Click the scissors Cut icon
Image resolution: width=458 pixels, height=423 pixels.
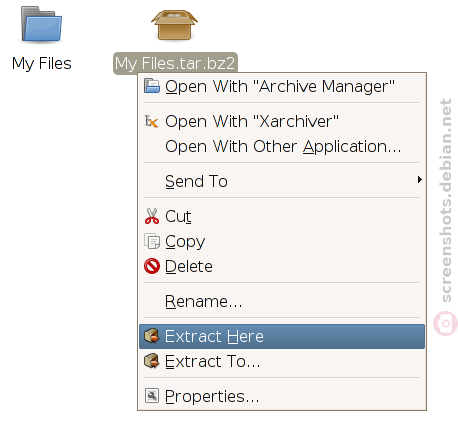click(152, 216)
